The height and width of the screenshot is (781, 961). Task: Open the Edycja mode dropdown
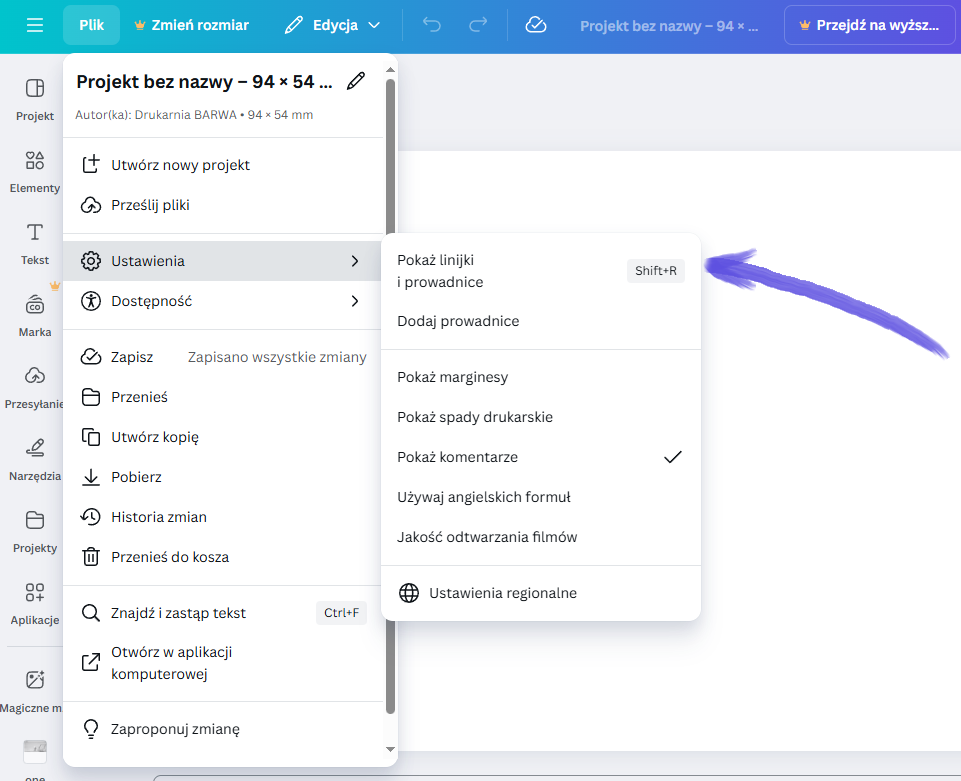(x=333, y=25)
